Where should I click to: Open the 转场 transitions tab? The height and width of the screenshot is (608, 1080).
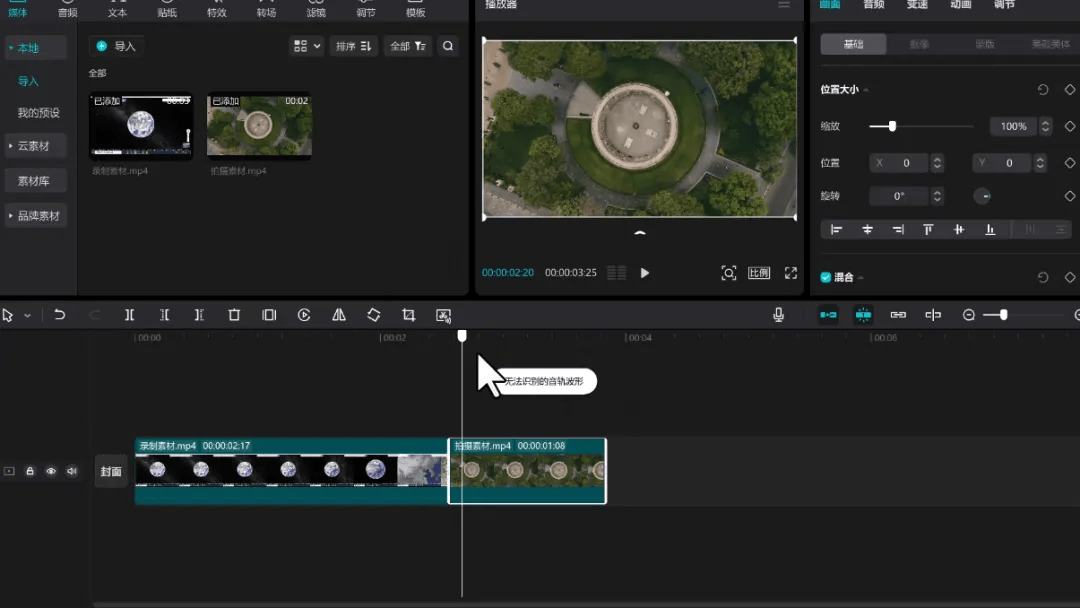[x=266, y=10]
